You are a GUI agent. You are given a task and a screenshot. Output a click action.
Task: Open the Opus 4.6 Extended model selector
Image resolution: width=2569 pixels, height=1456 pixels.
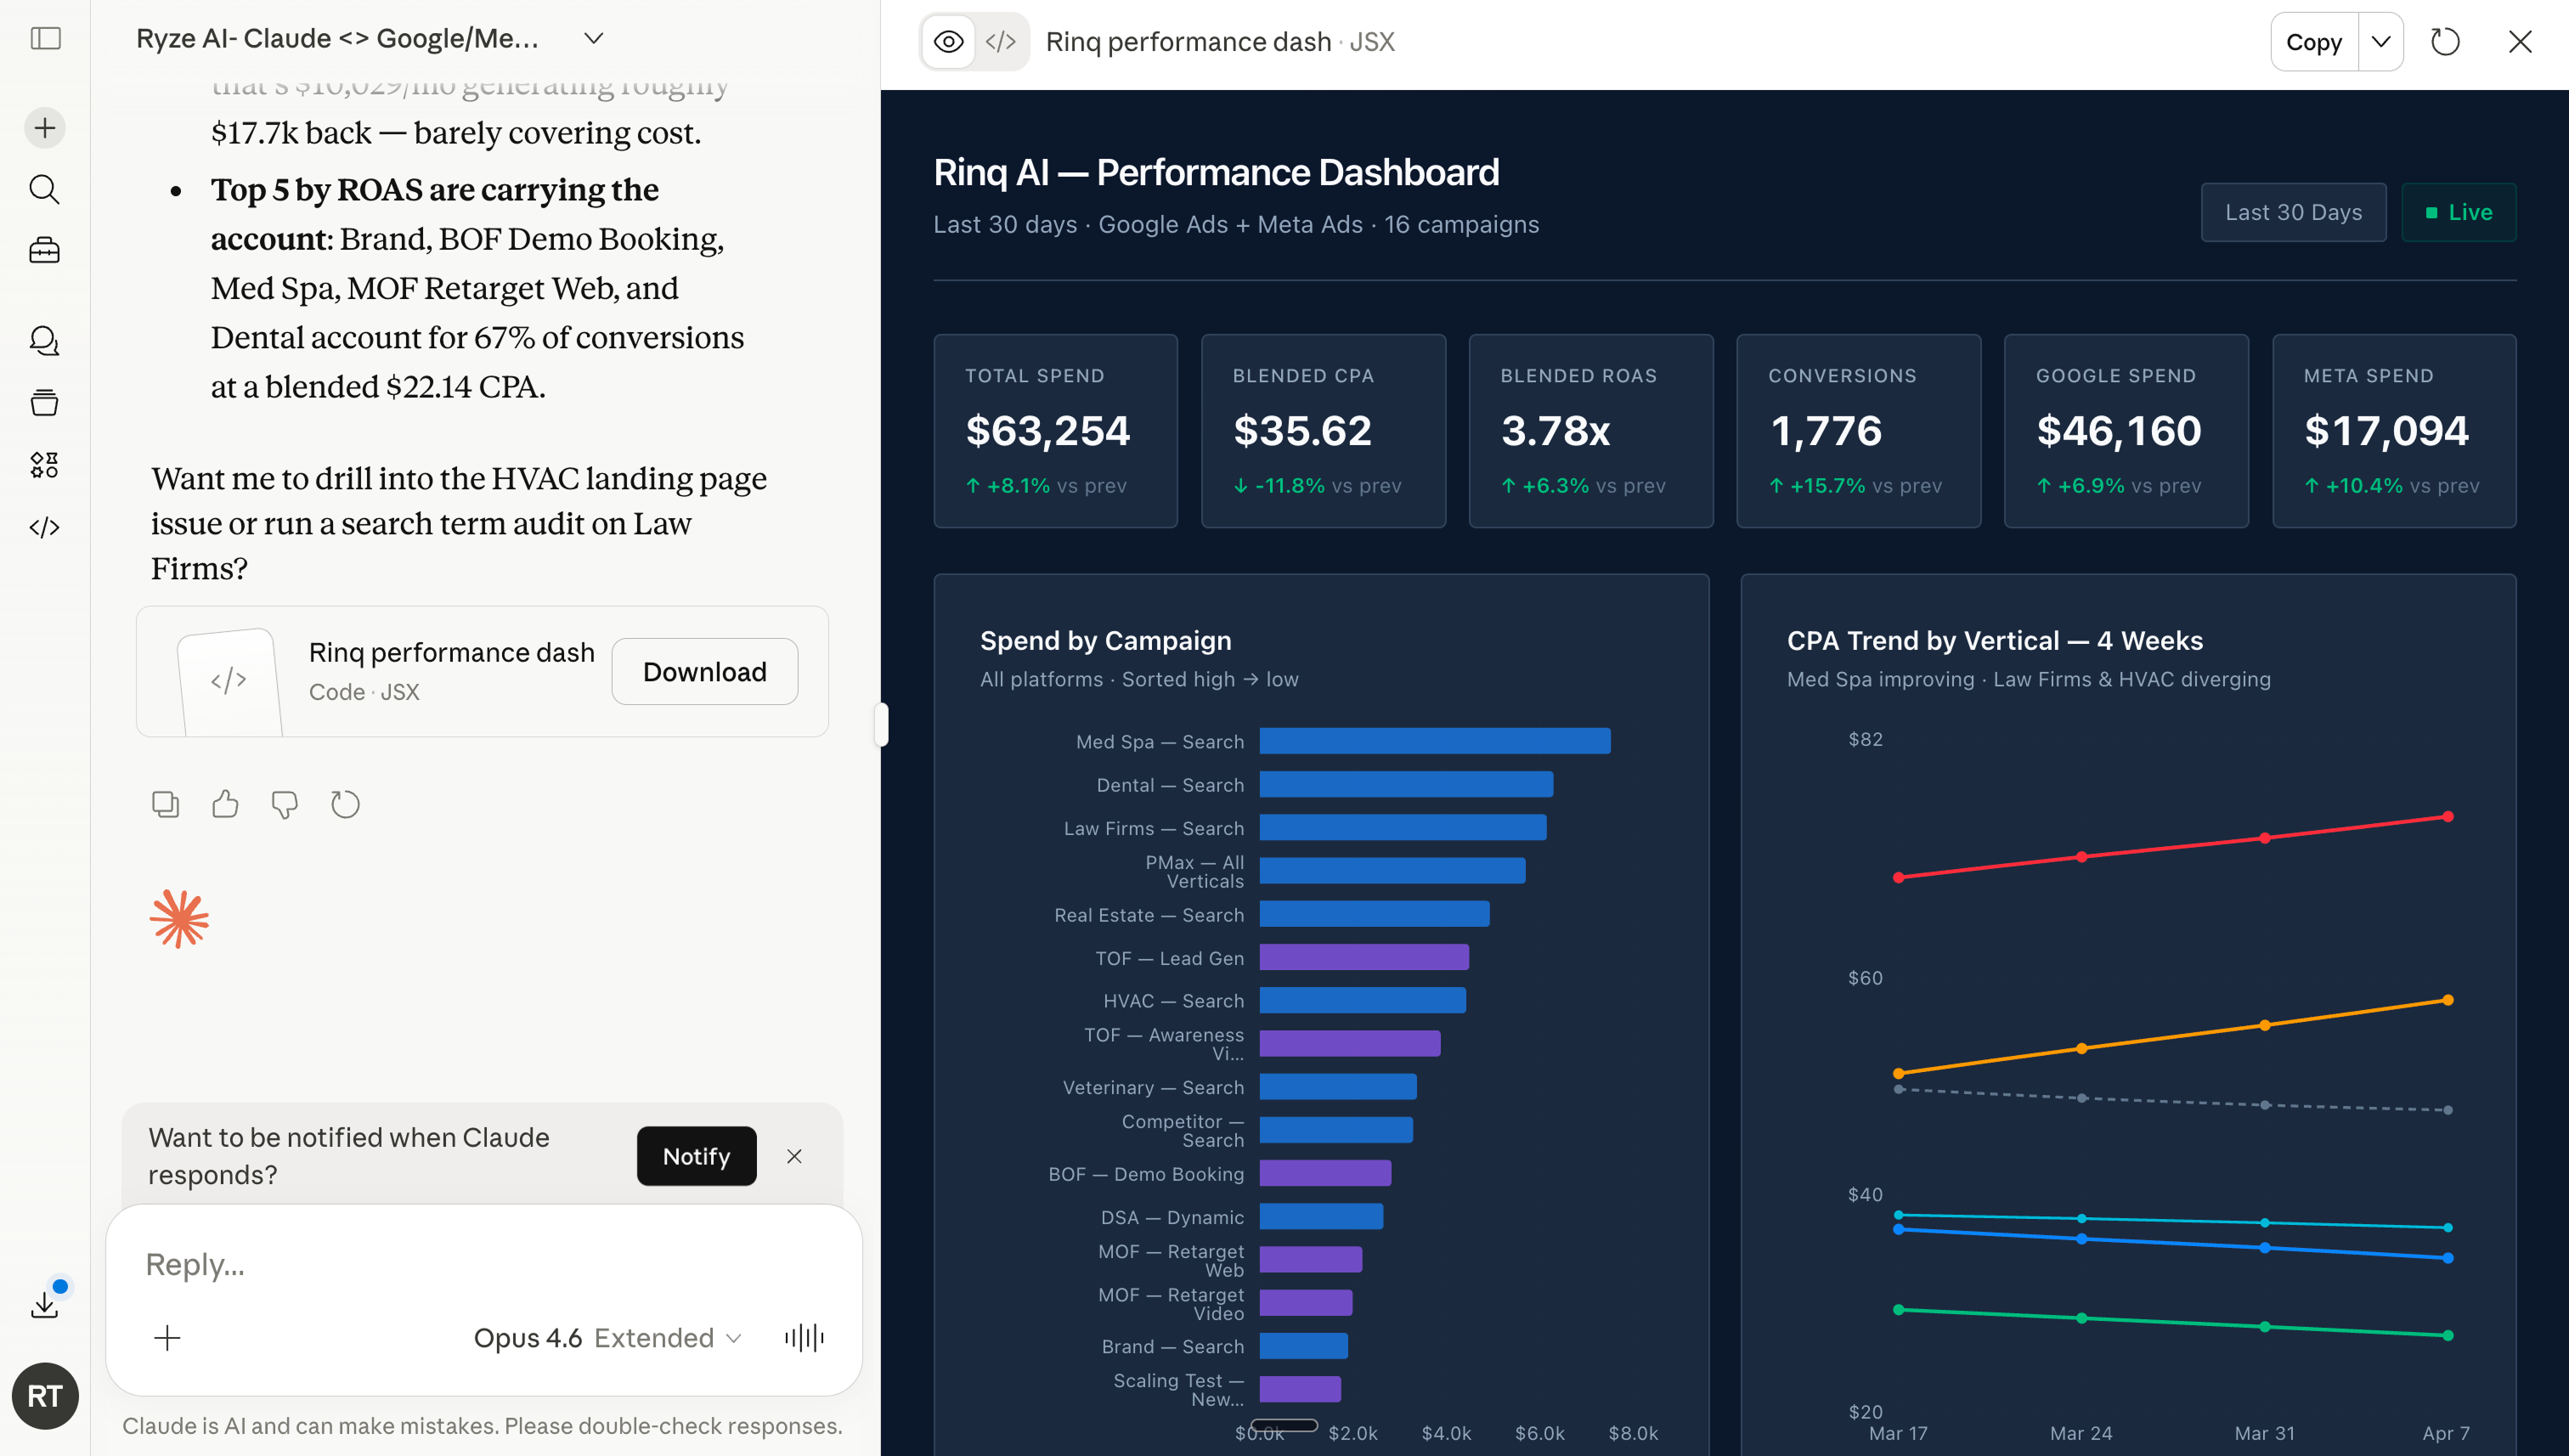point(604,1337)
